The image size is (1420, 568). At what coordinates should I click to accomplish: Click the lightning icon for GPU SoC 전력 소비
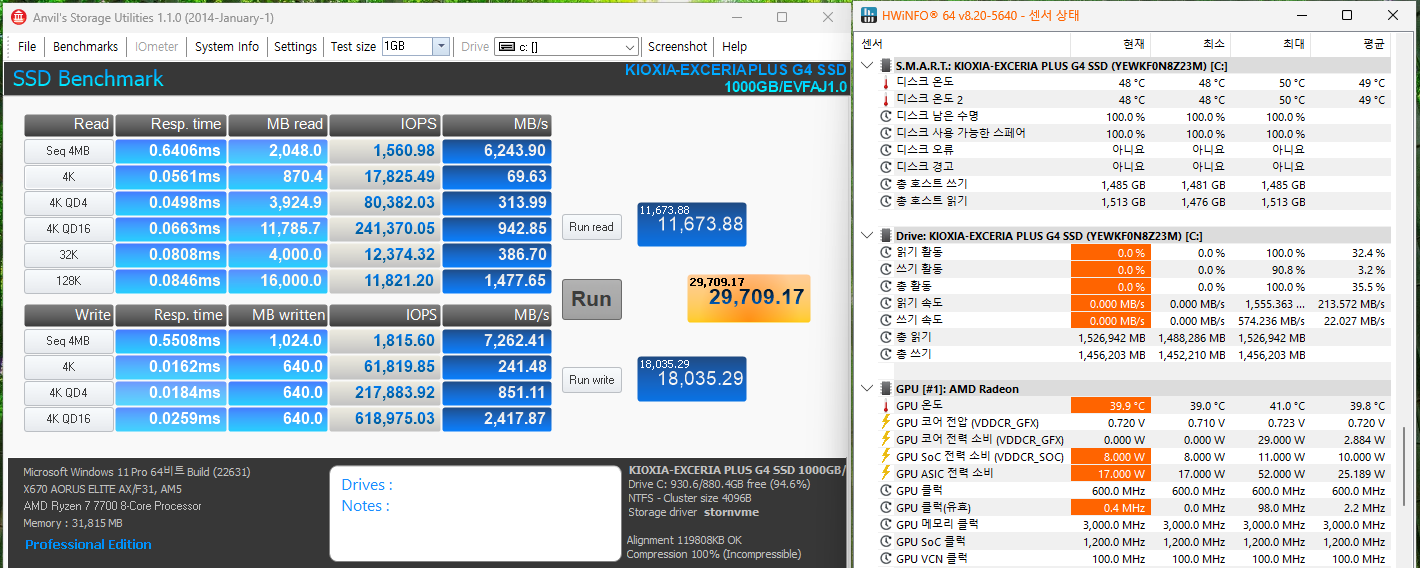pyautogui.click(x=885, y=457)
